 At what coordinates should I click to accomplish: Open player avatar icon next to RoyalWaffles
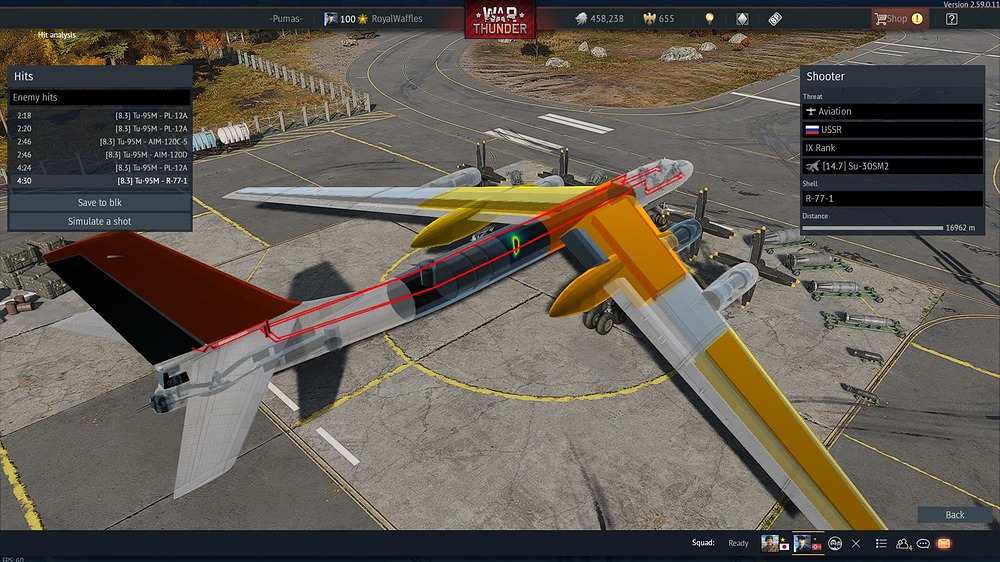[330, 18]
